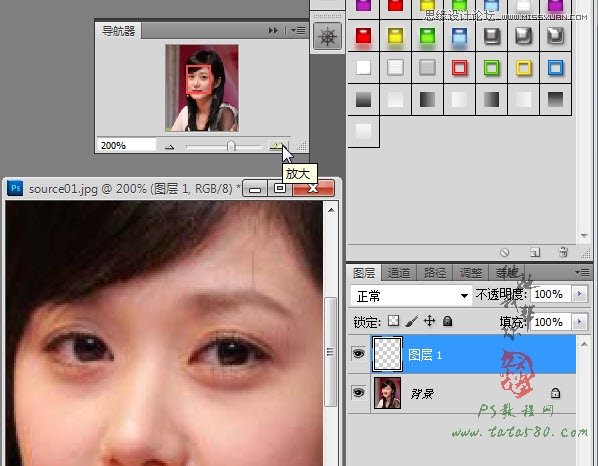Apply the yellow outline square style
The image size is (598, 466).
click(524, 68)
